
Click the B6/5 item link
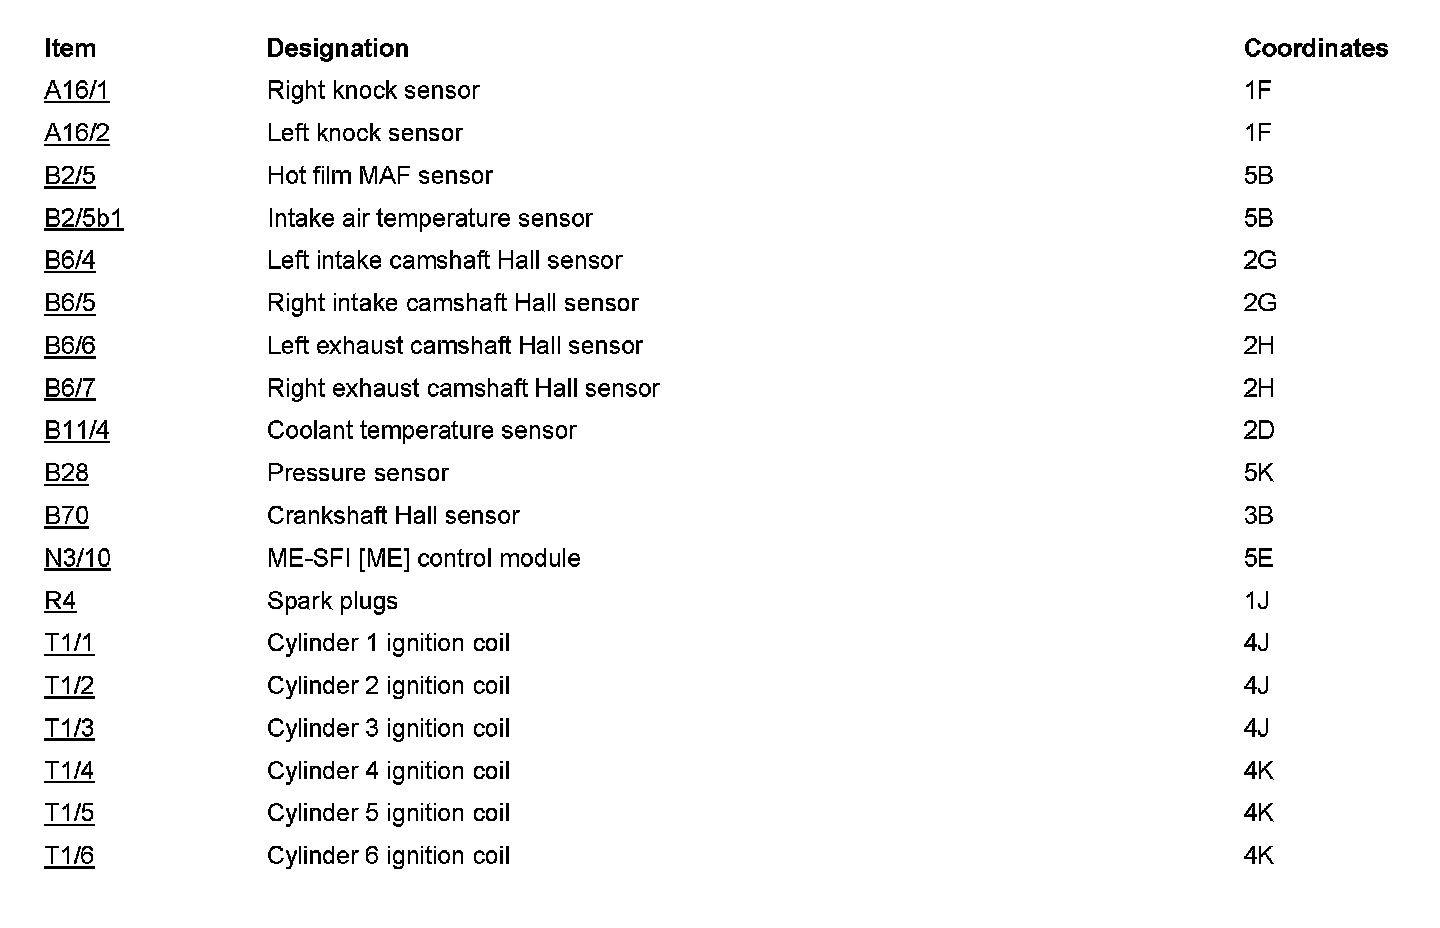[69, 303]
